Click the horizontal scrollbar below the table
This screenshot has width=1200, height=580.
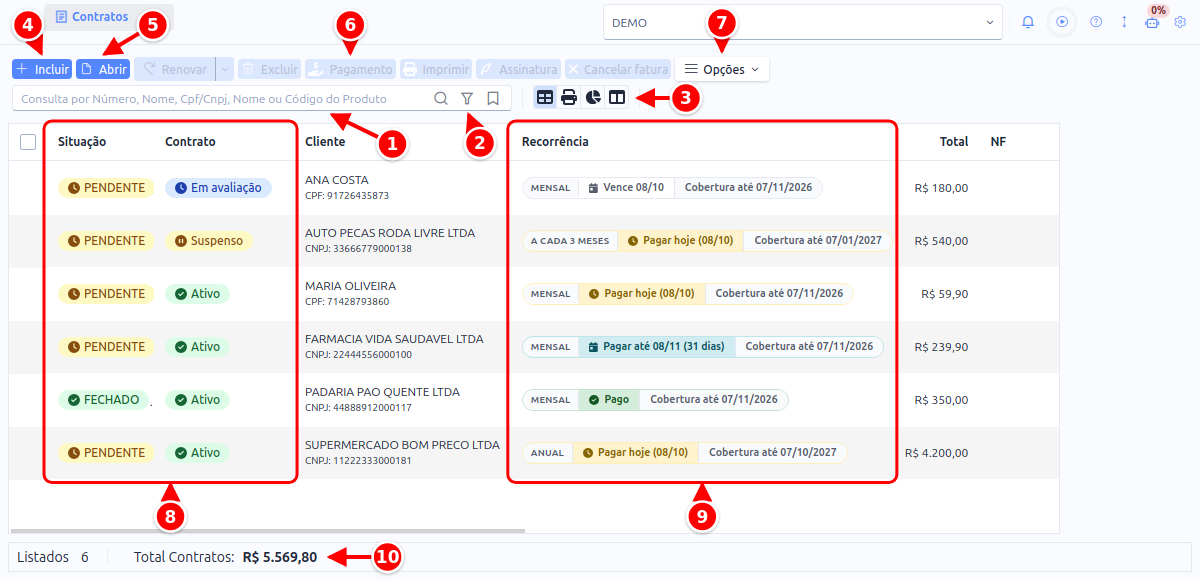click(267, 531)
